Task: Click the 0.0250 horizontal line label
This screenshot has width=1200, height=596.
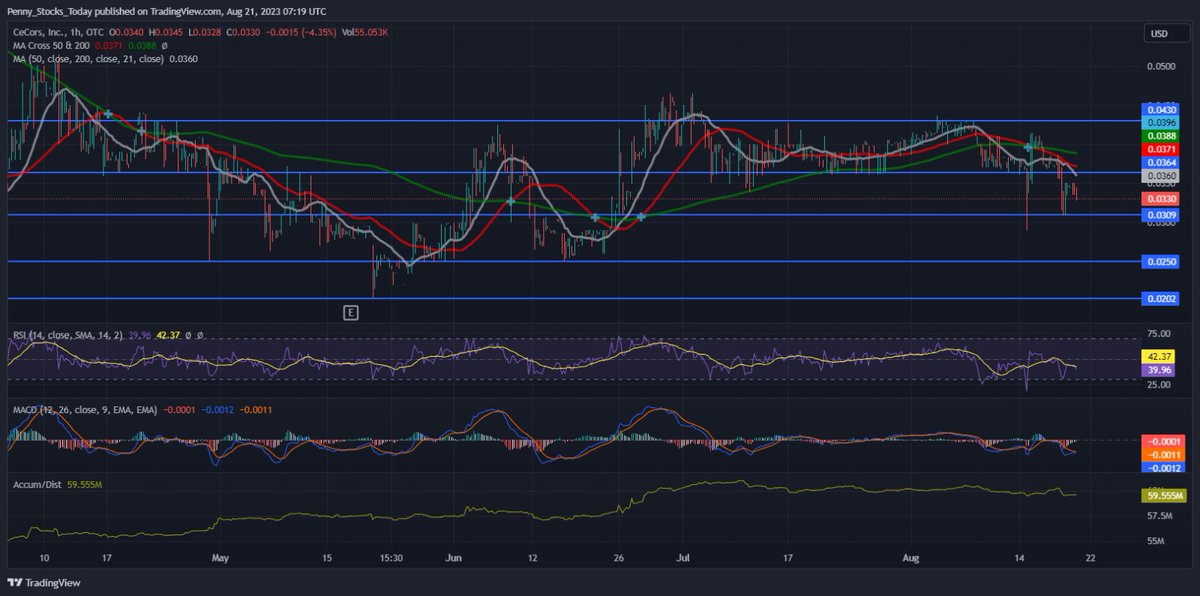Action: (x=1161, y=261)
